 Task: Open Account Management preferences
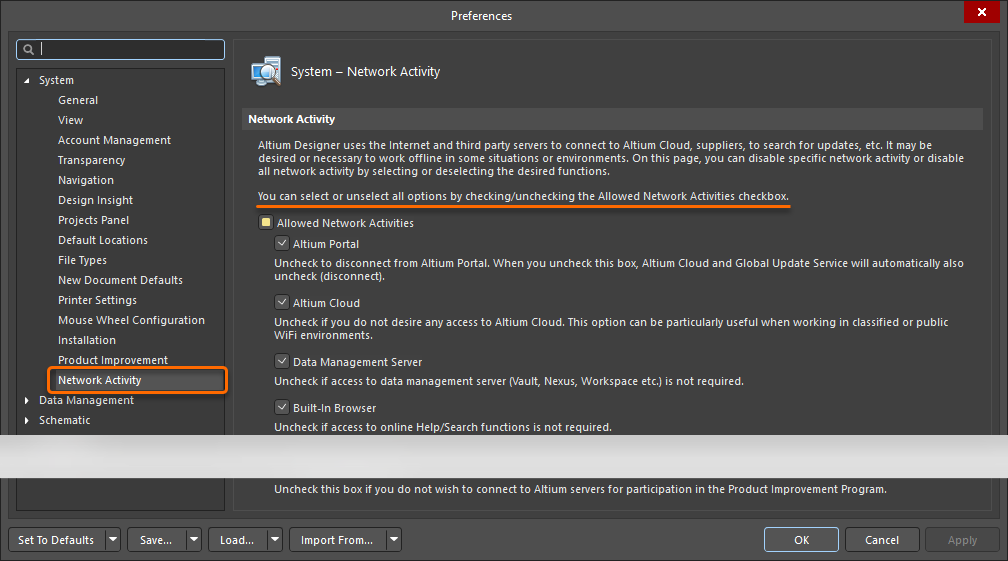114,140
